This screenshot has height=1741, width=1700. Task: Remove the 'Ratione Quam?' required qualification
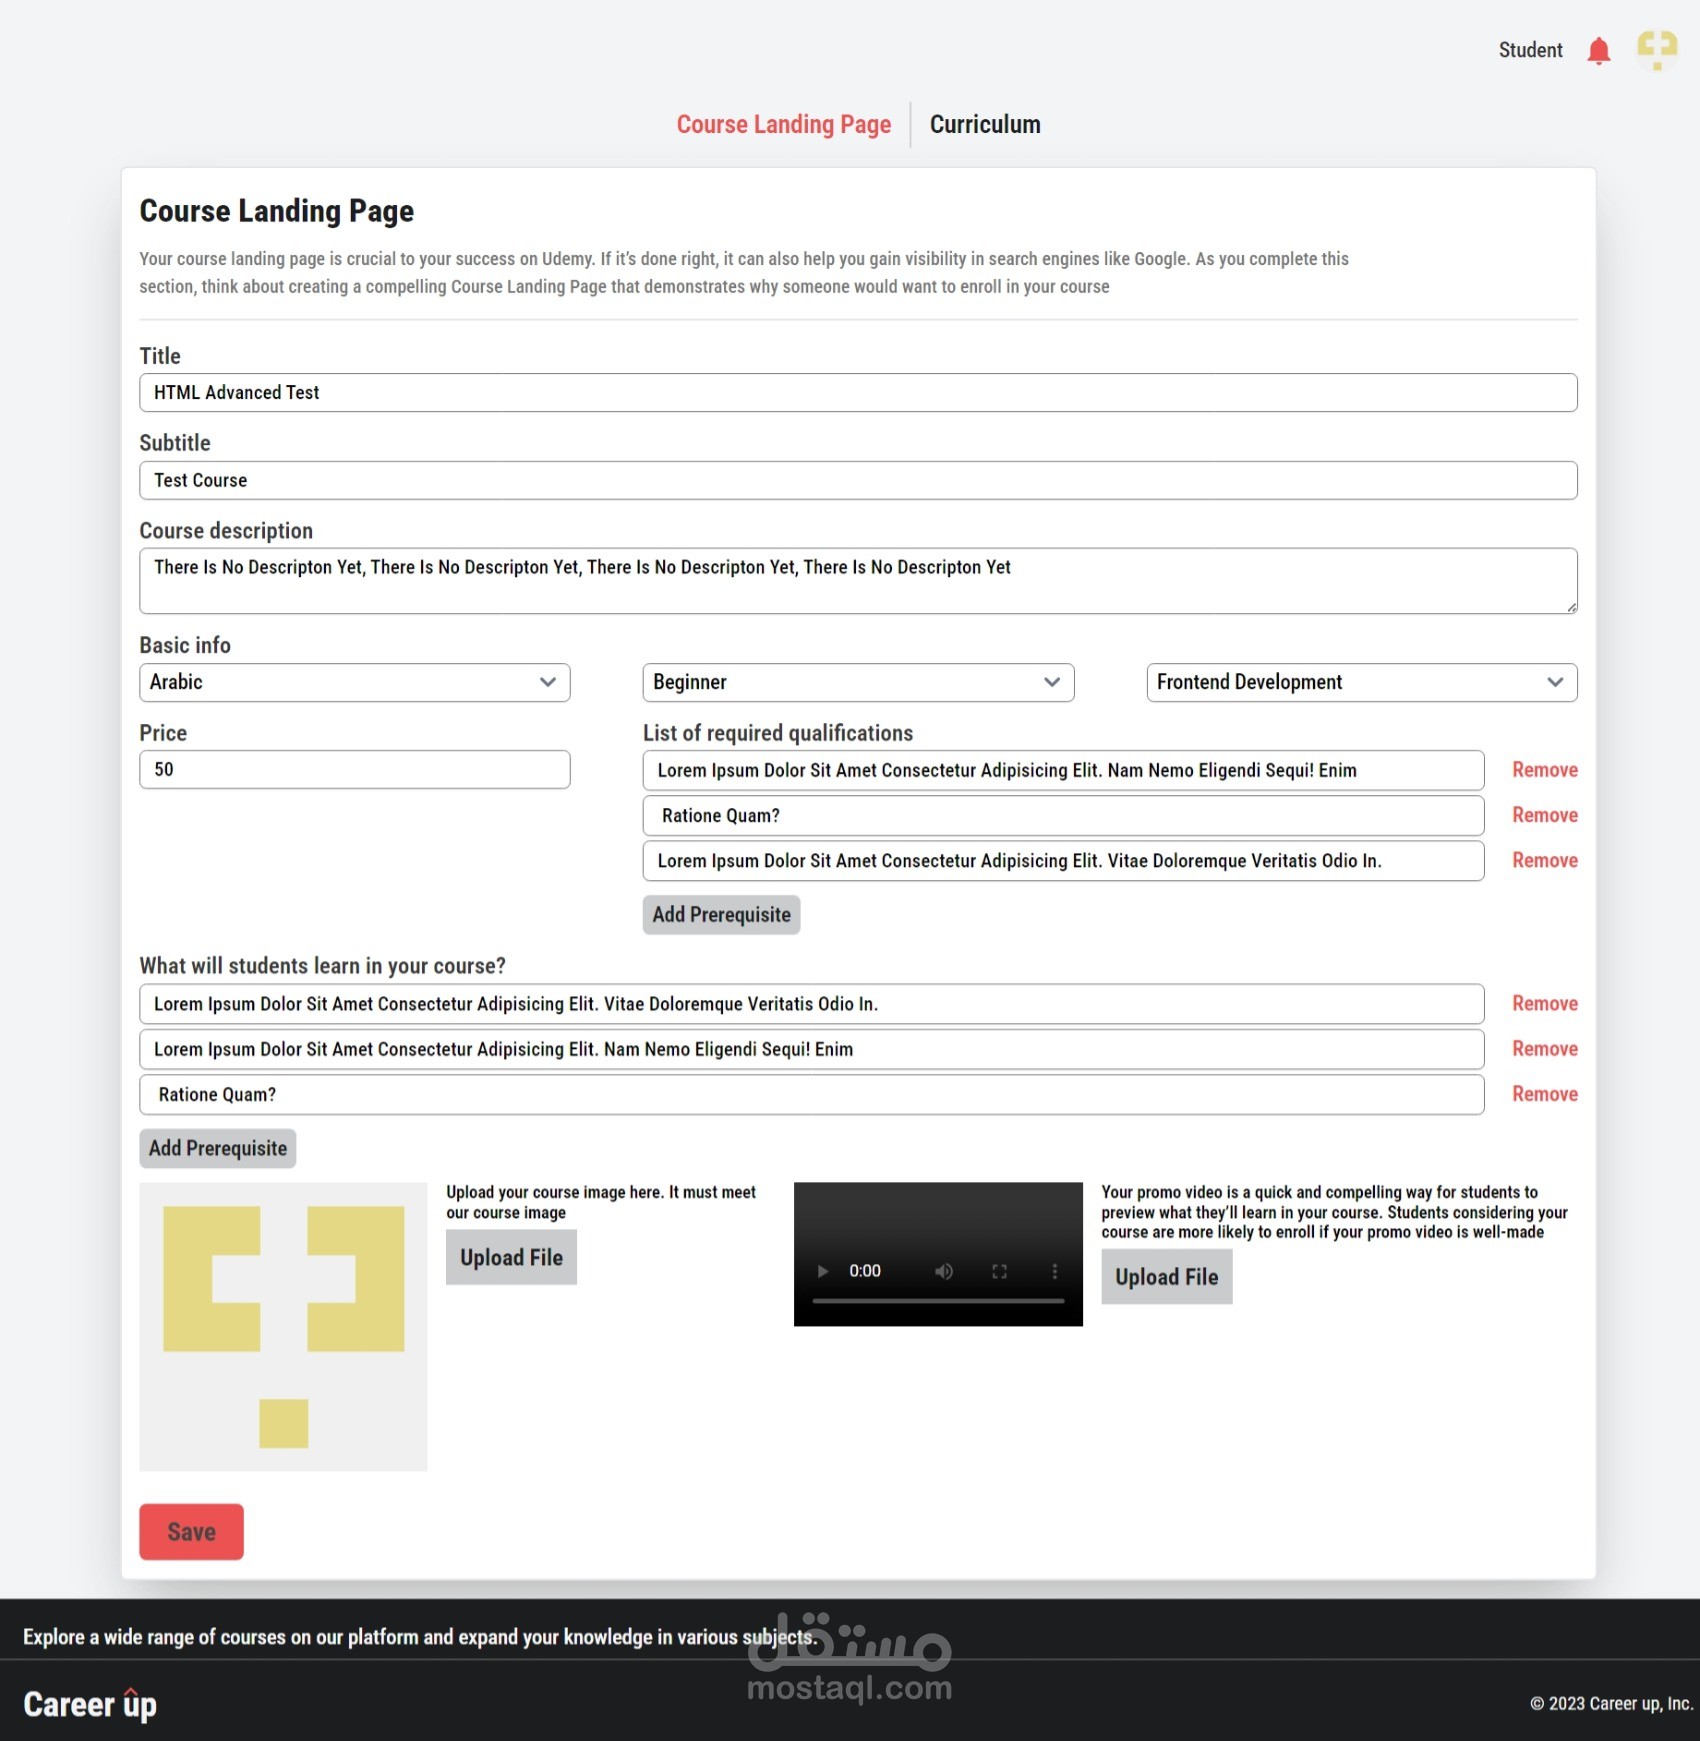click(x=1545, y=815)
